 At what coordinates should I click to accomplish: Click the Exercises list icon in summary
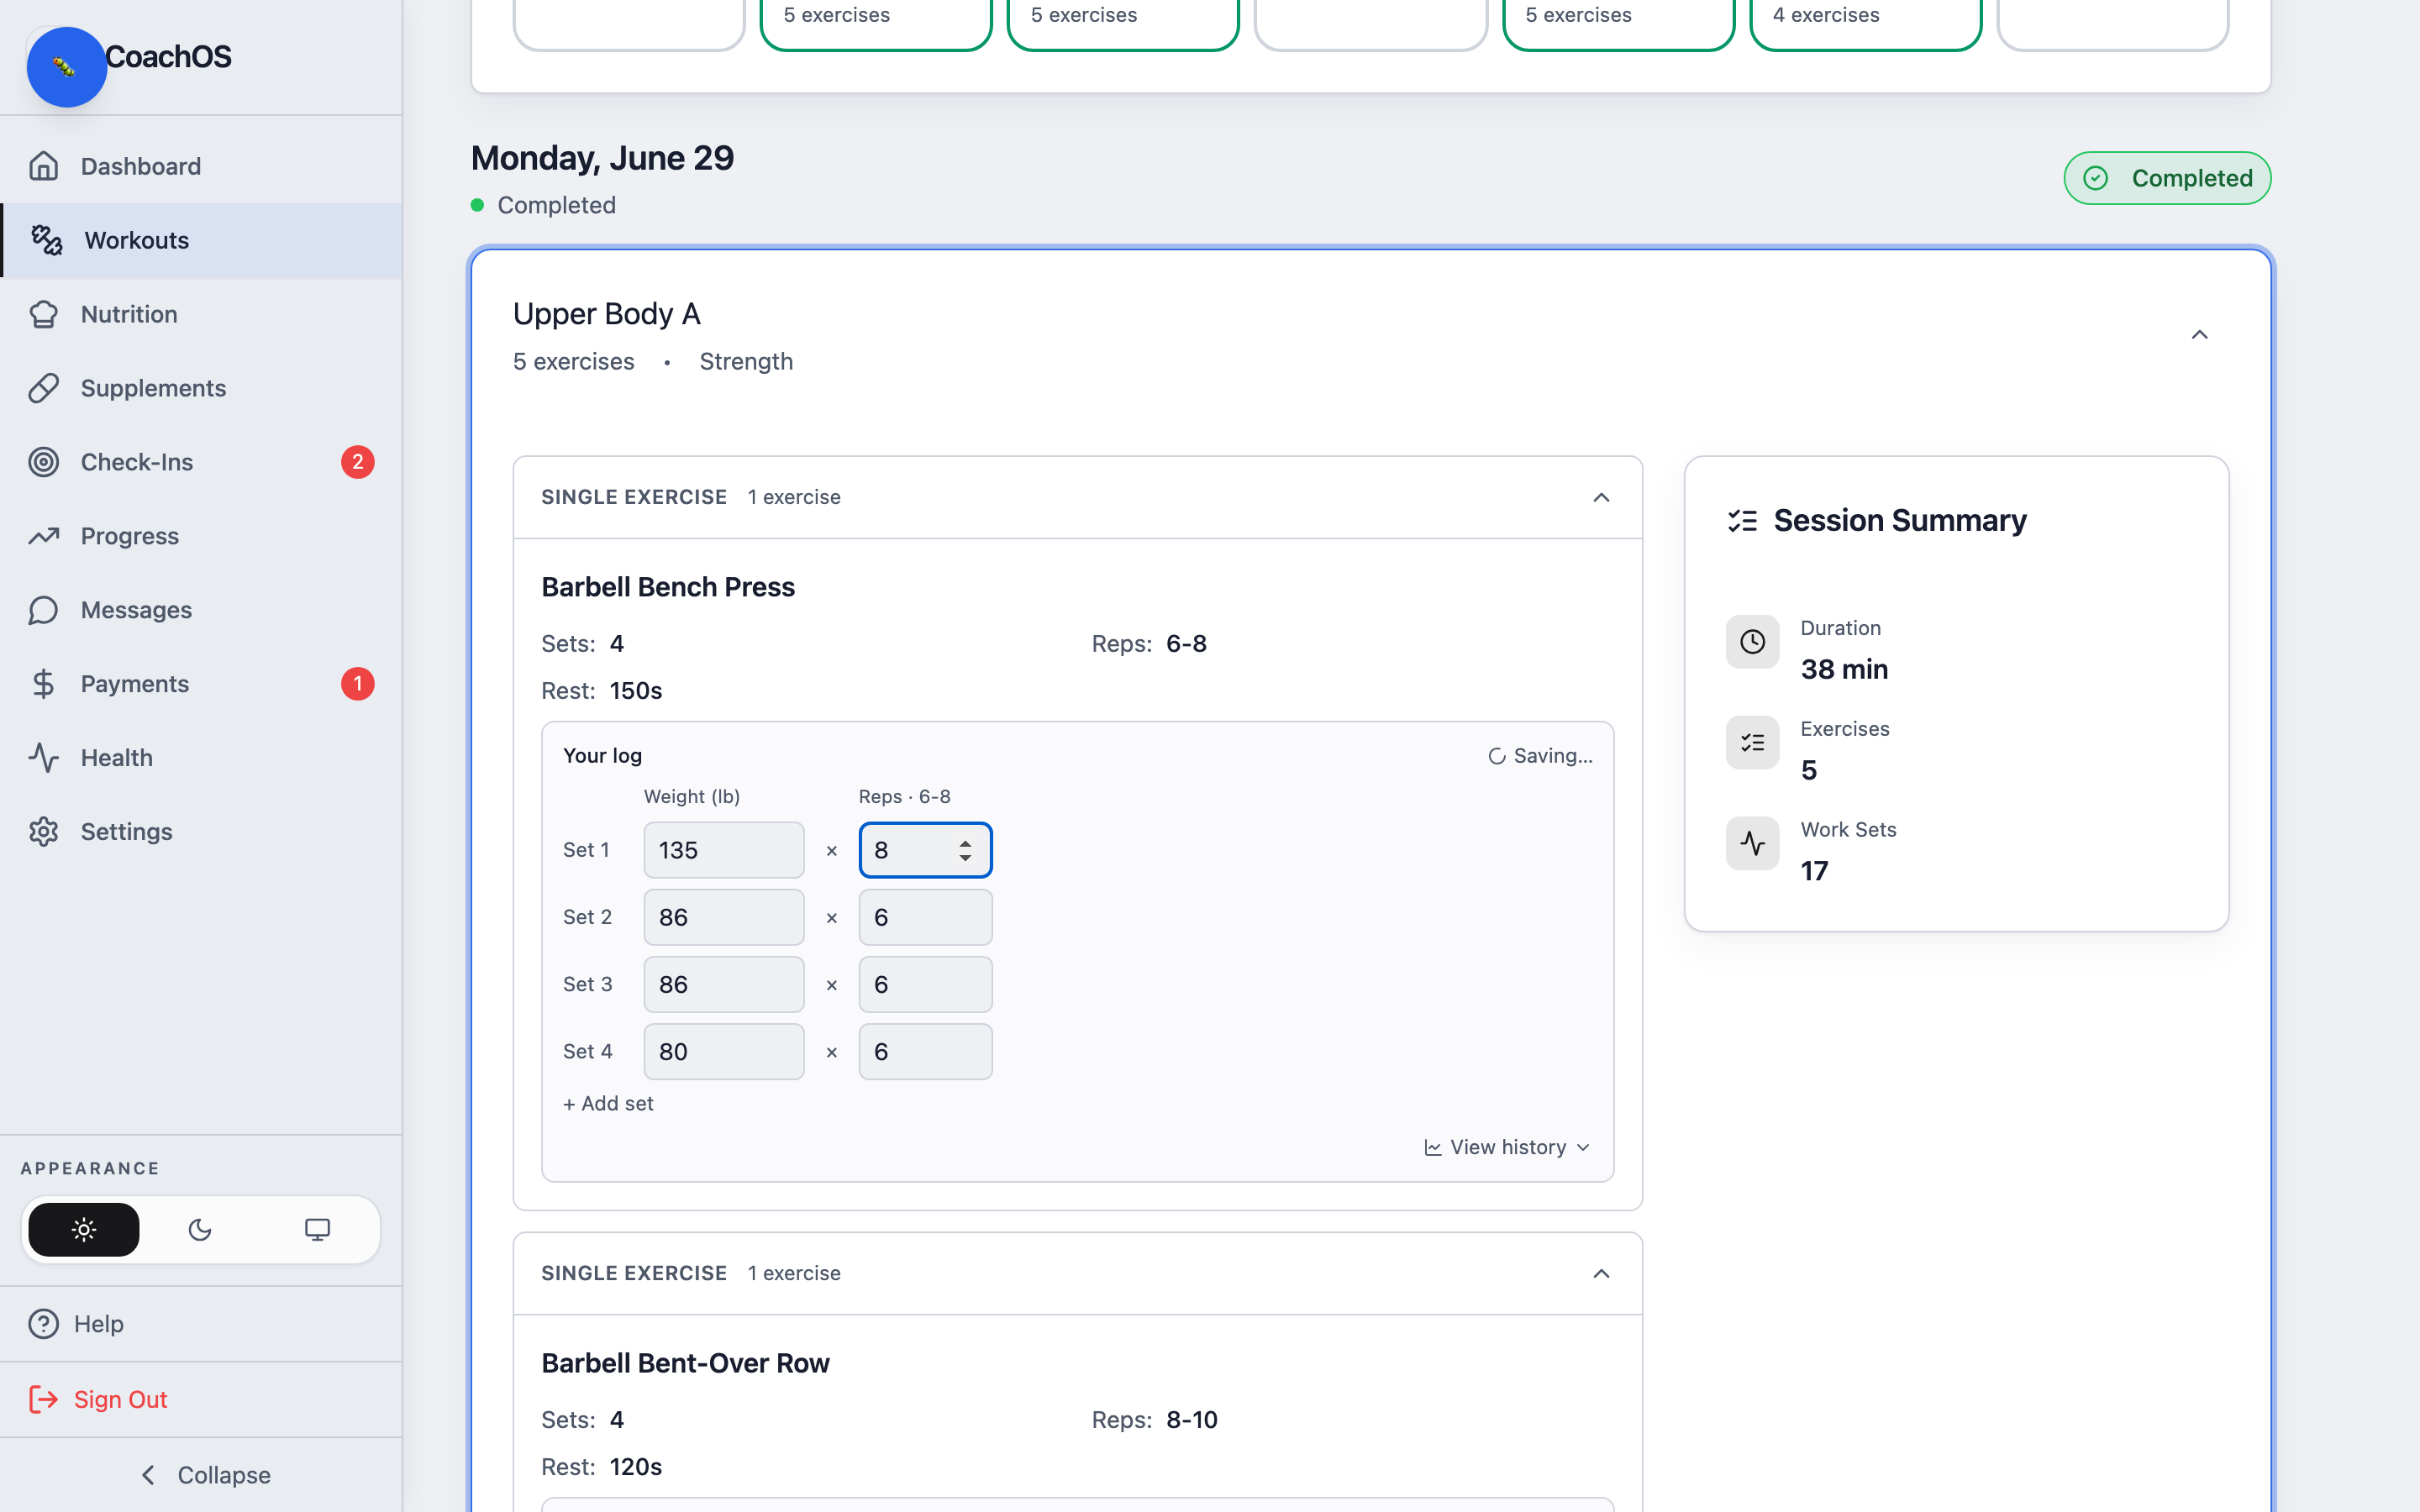[x=1753, y=743]
